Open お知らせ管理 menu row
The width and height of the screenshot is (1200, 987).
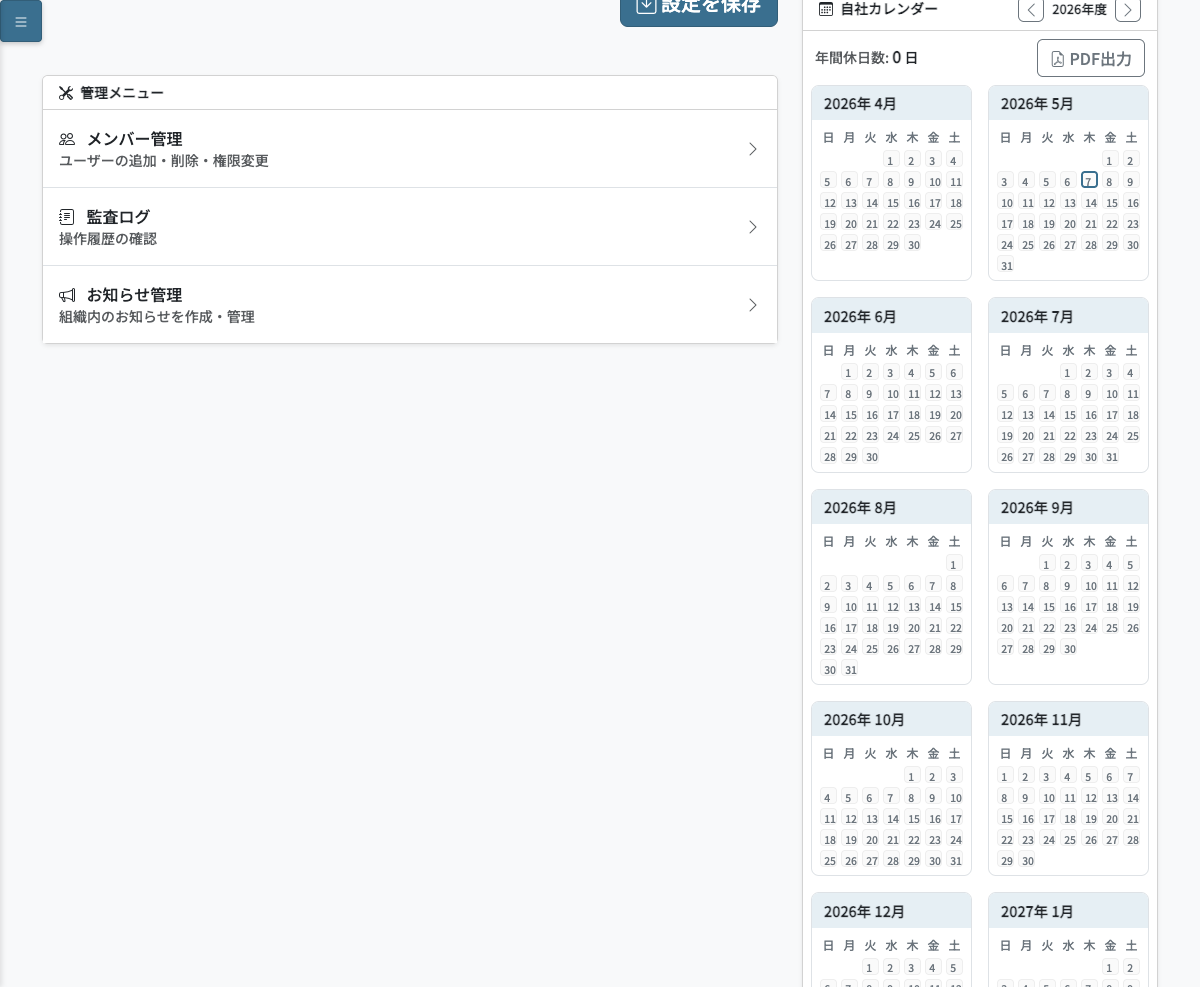[410, 305]
